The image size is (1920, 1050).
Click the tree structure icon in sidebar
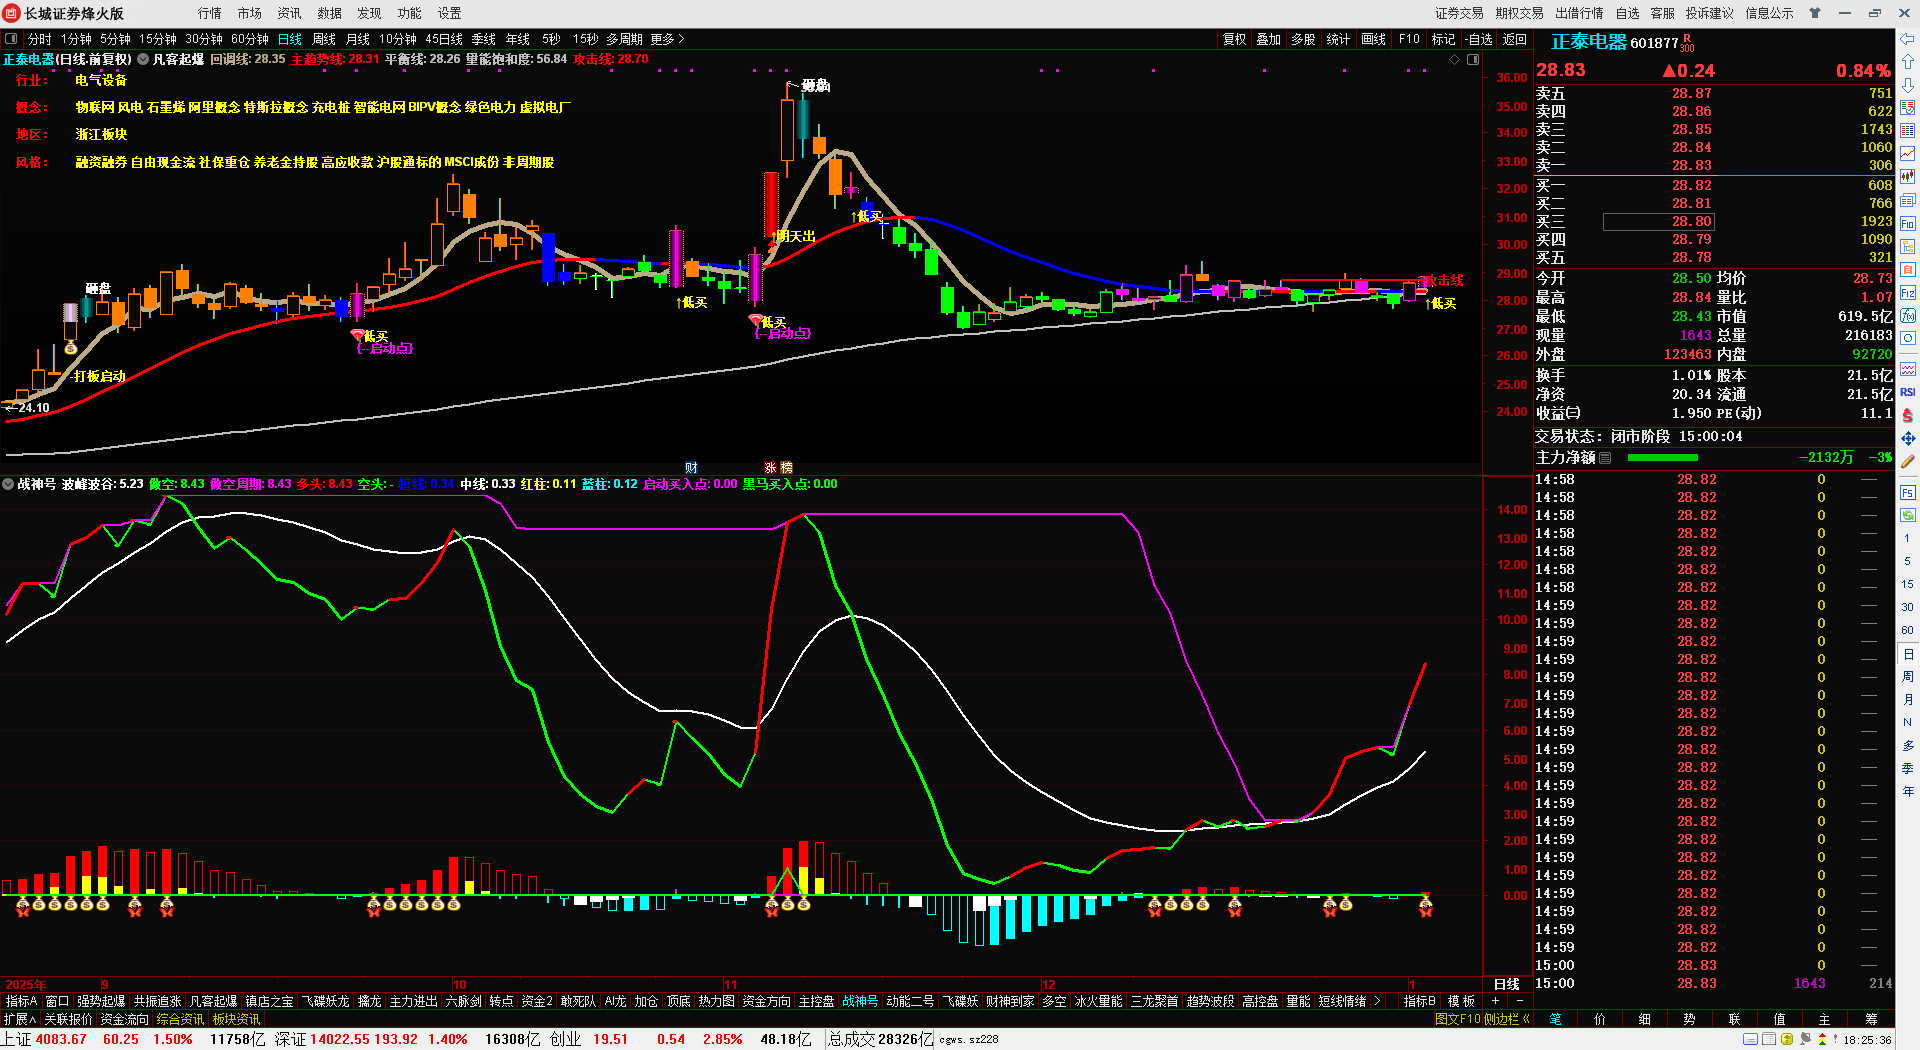click(1907, 245)
